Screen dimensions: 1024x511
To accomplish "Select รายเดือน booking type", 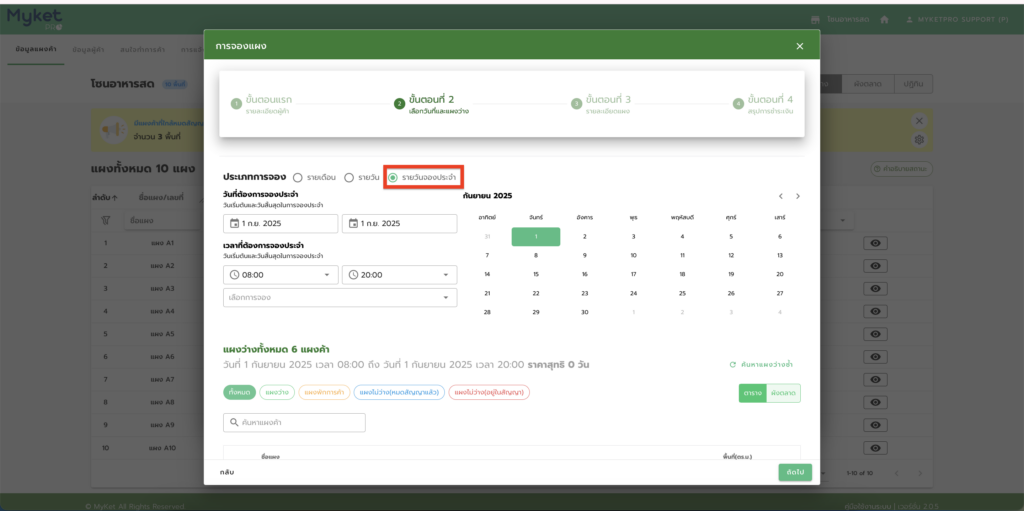I will point(298,177).
